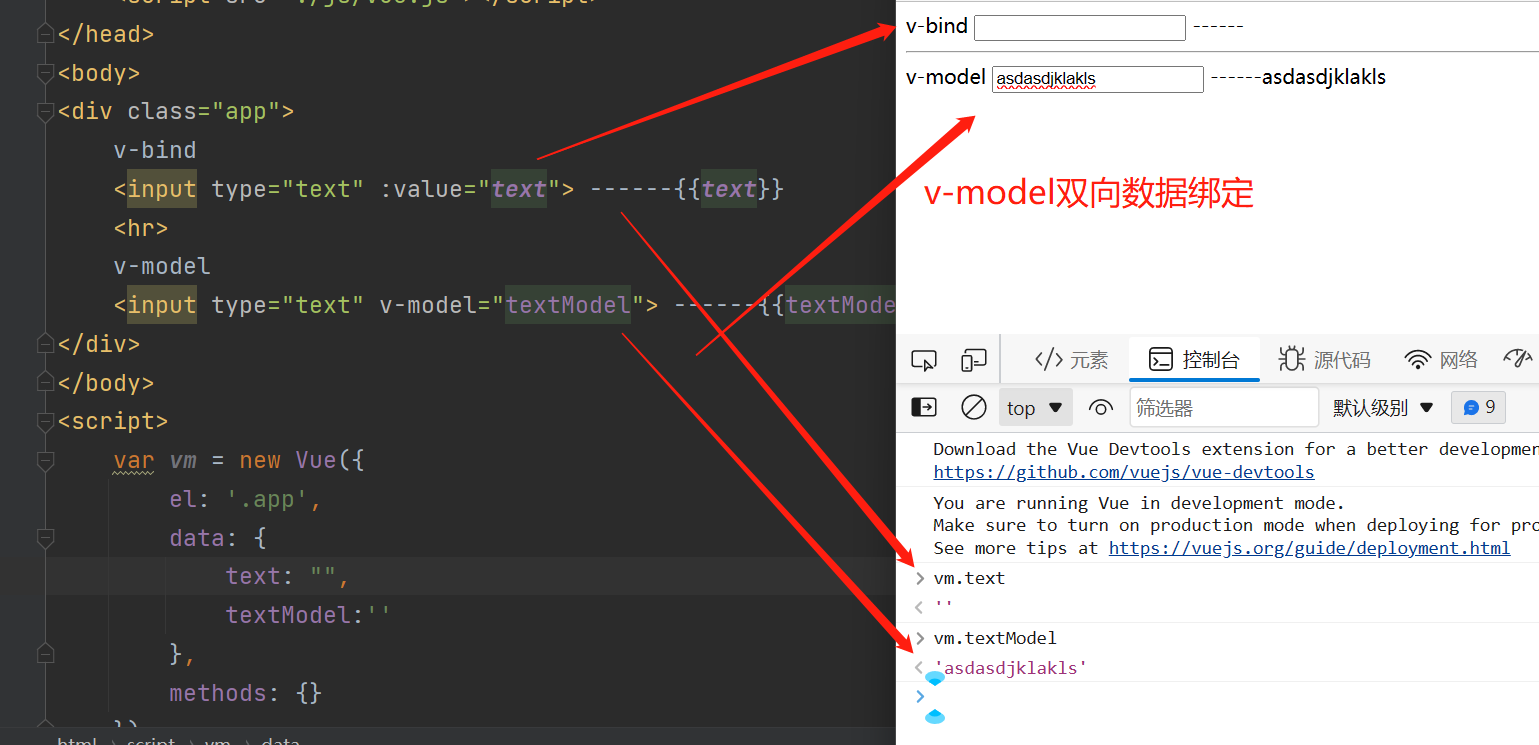Click the ------asdasdjklakls output text
Viewport: 1539px width, 745px height.
click(x=1298, y=77)
